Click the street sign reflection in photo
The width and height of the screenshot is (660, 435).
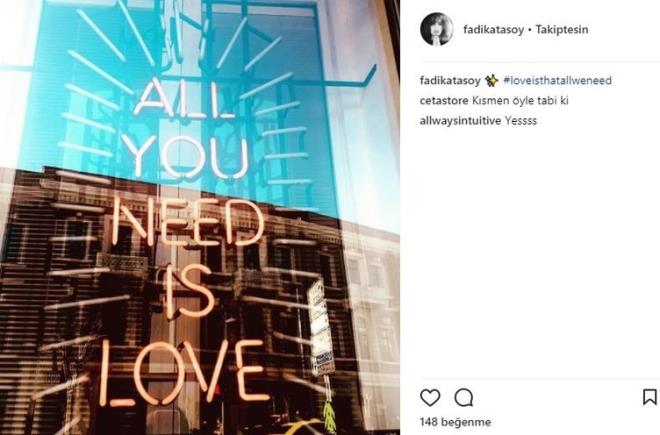coord(321,328)
